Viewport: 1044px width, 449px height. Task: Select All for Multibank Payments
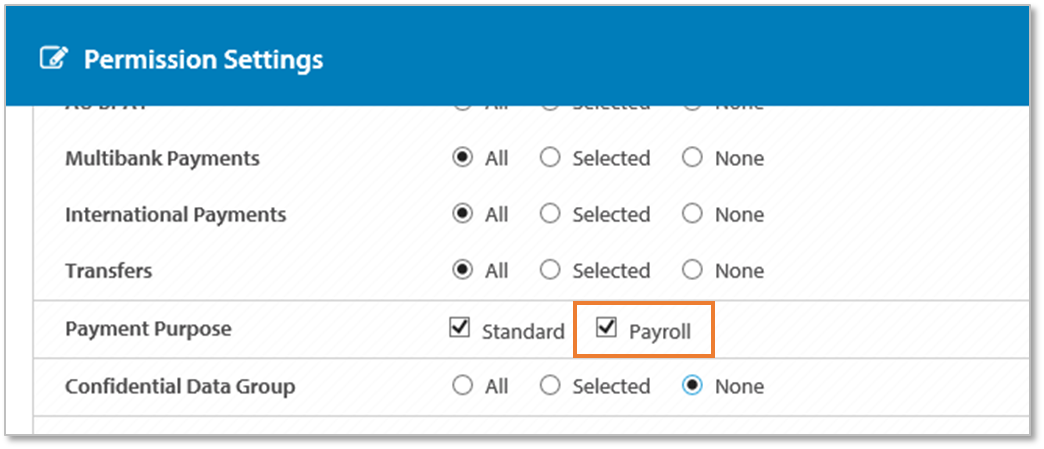tap(462, 158)
